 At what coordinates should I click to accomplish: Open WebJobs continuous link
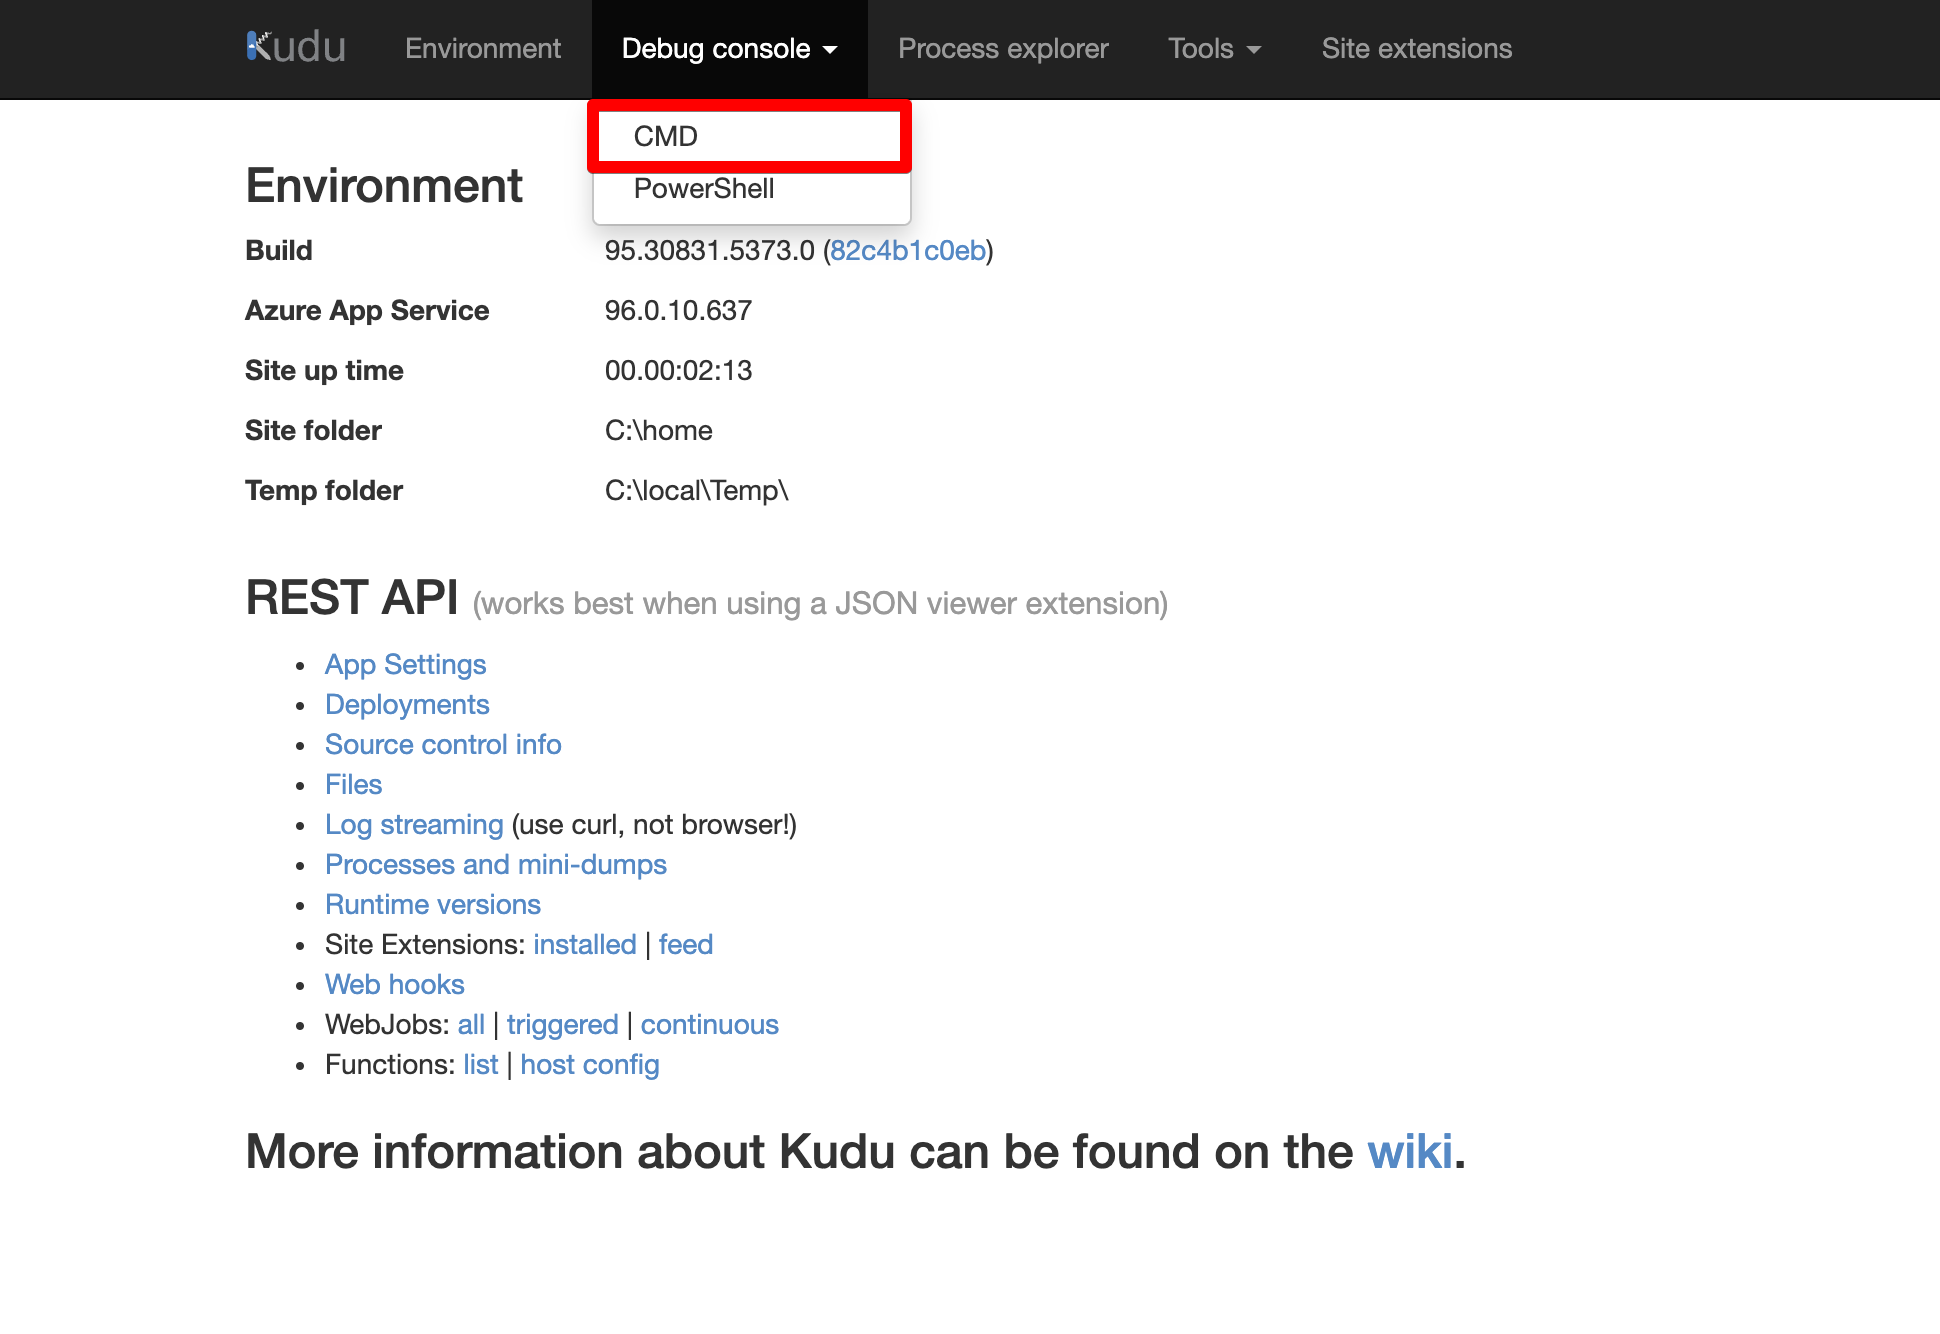[x=710, y=1024]
